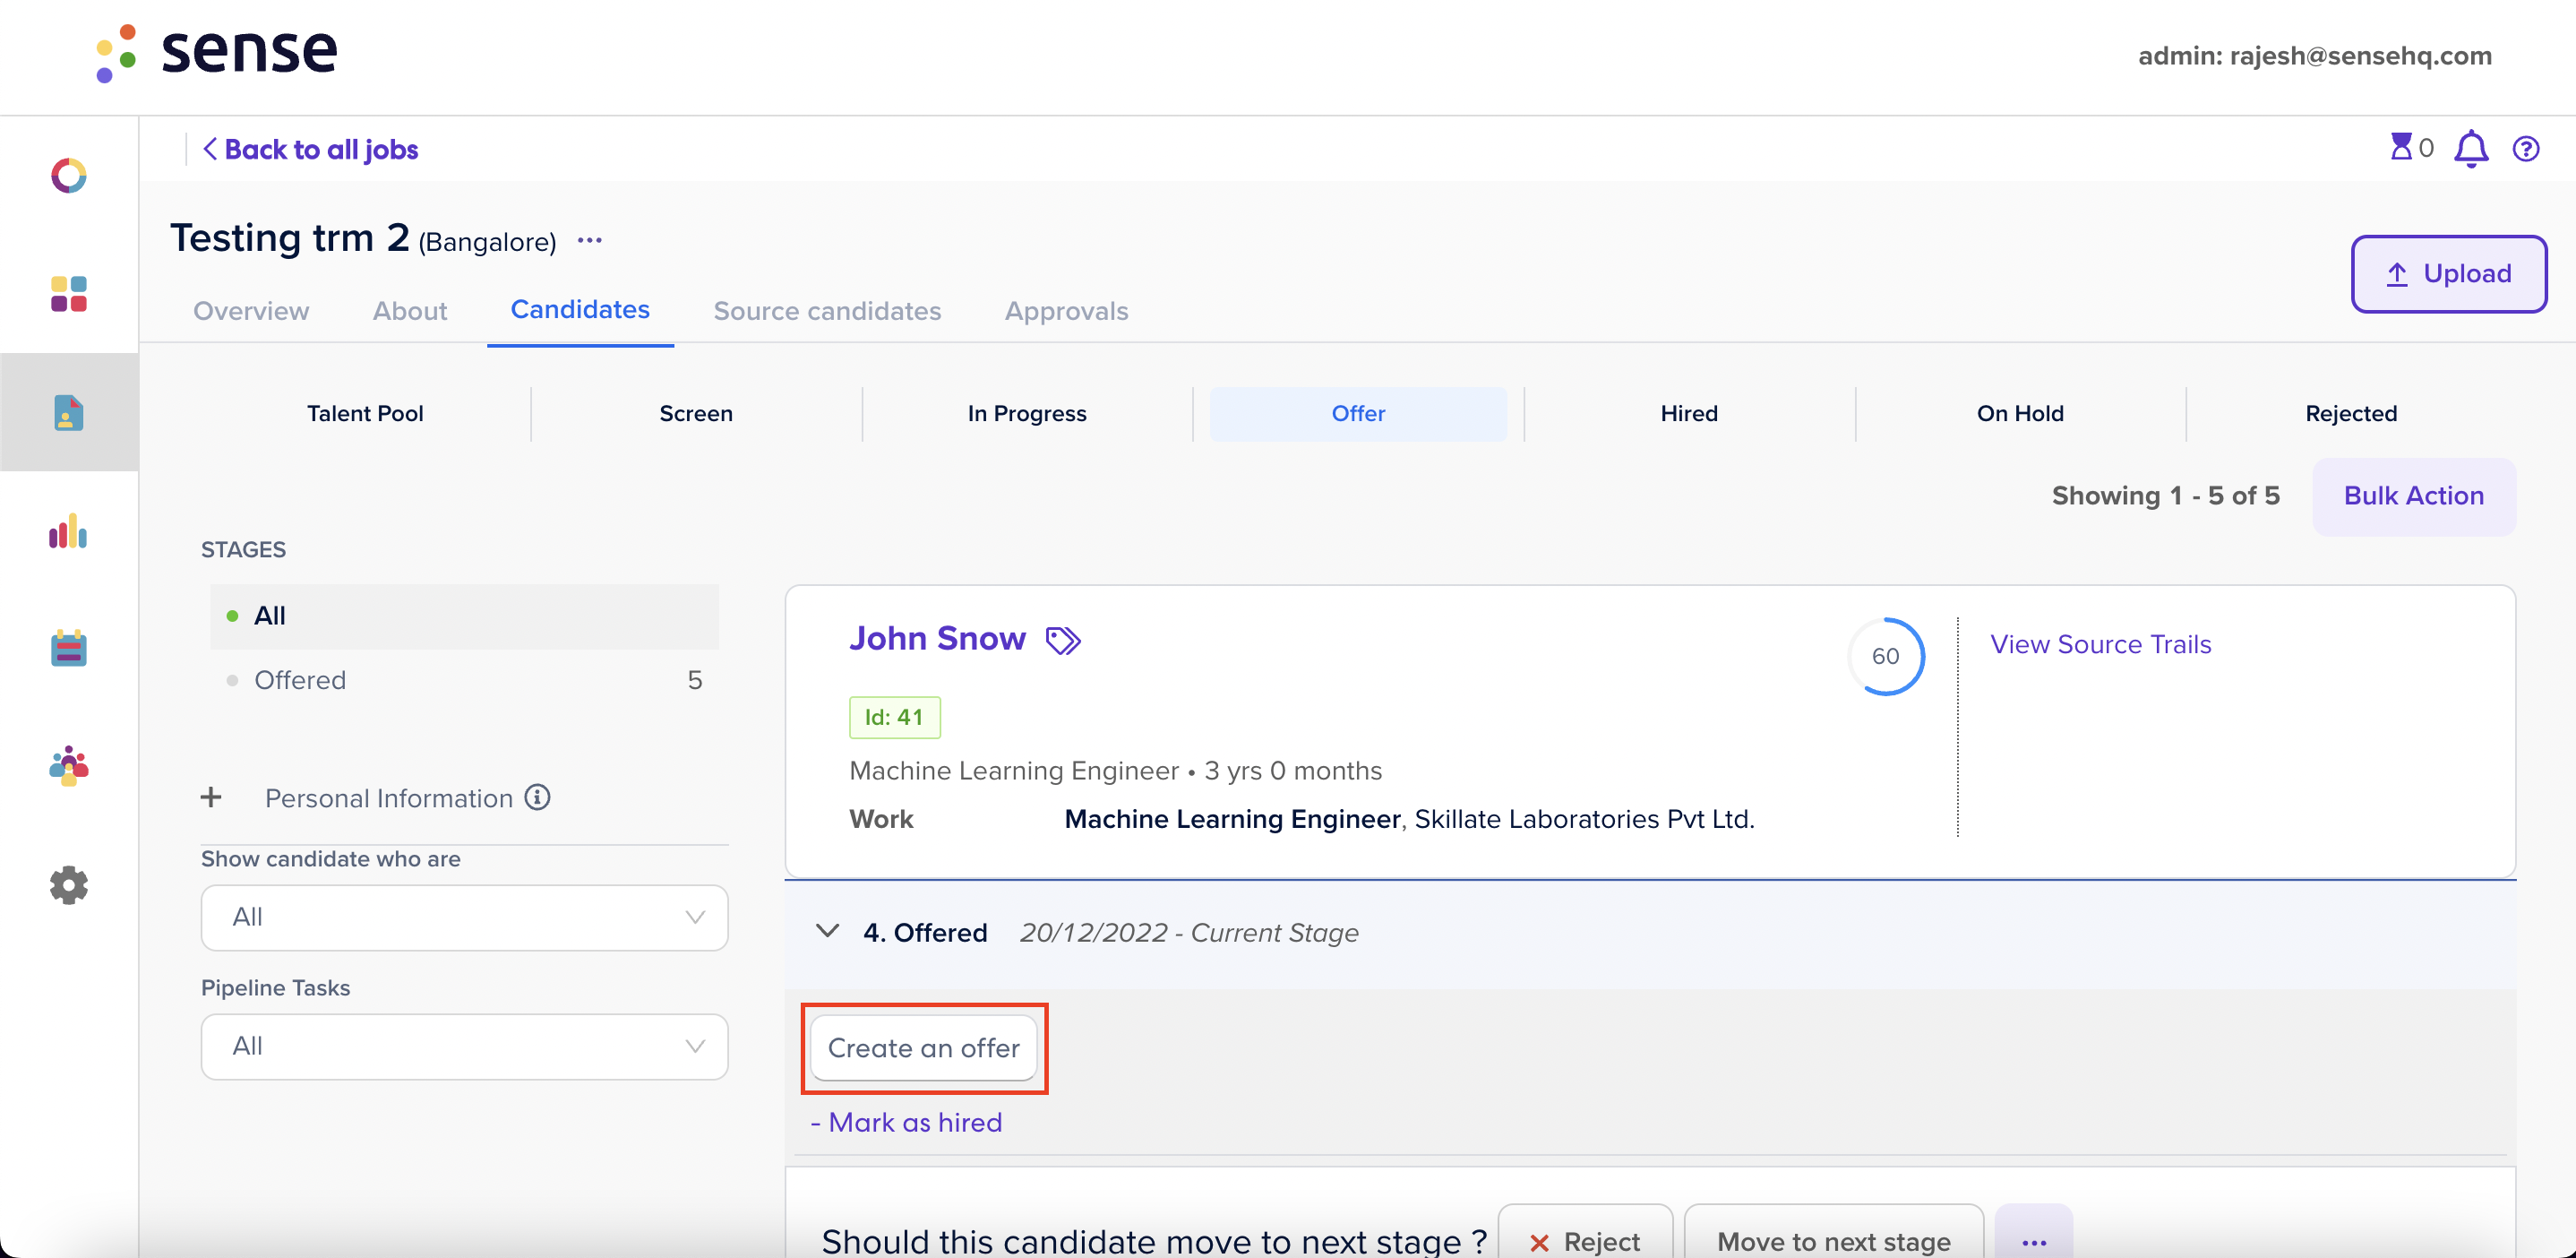Click the Id: 41 badge
The height and width of the screenshot is (1258, 2576).
(894, 717)
